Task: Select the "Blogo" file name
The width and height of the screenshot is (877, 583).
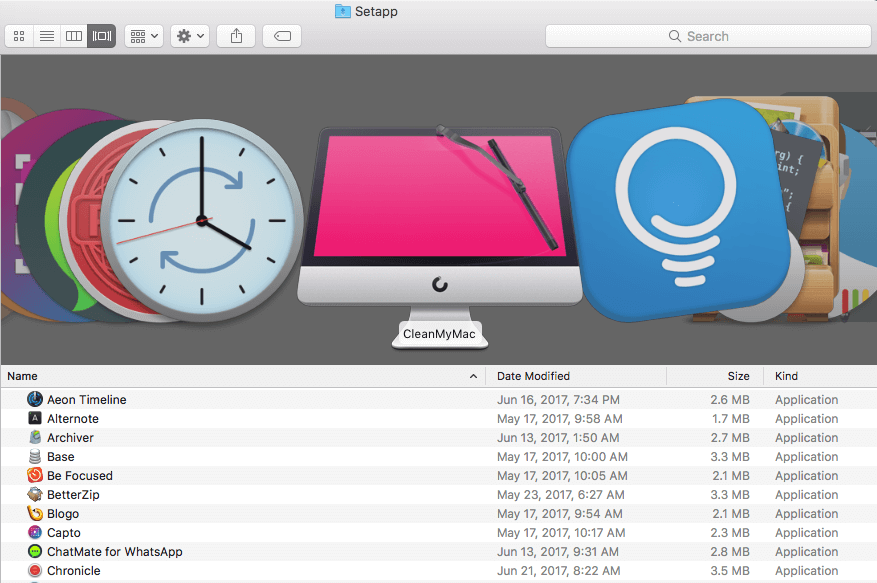Action: [x=63, y=514]
